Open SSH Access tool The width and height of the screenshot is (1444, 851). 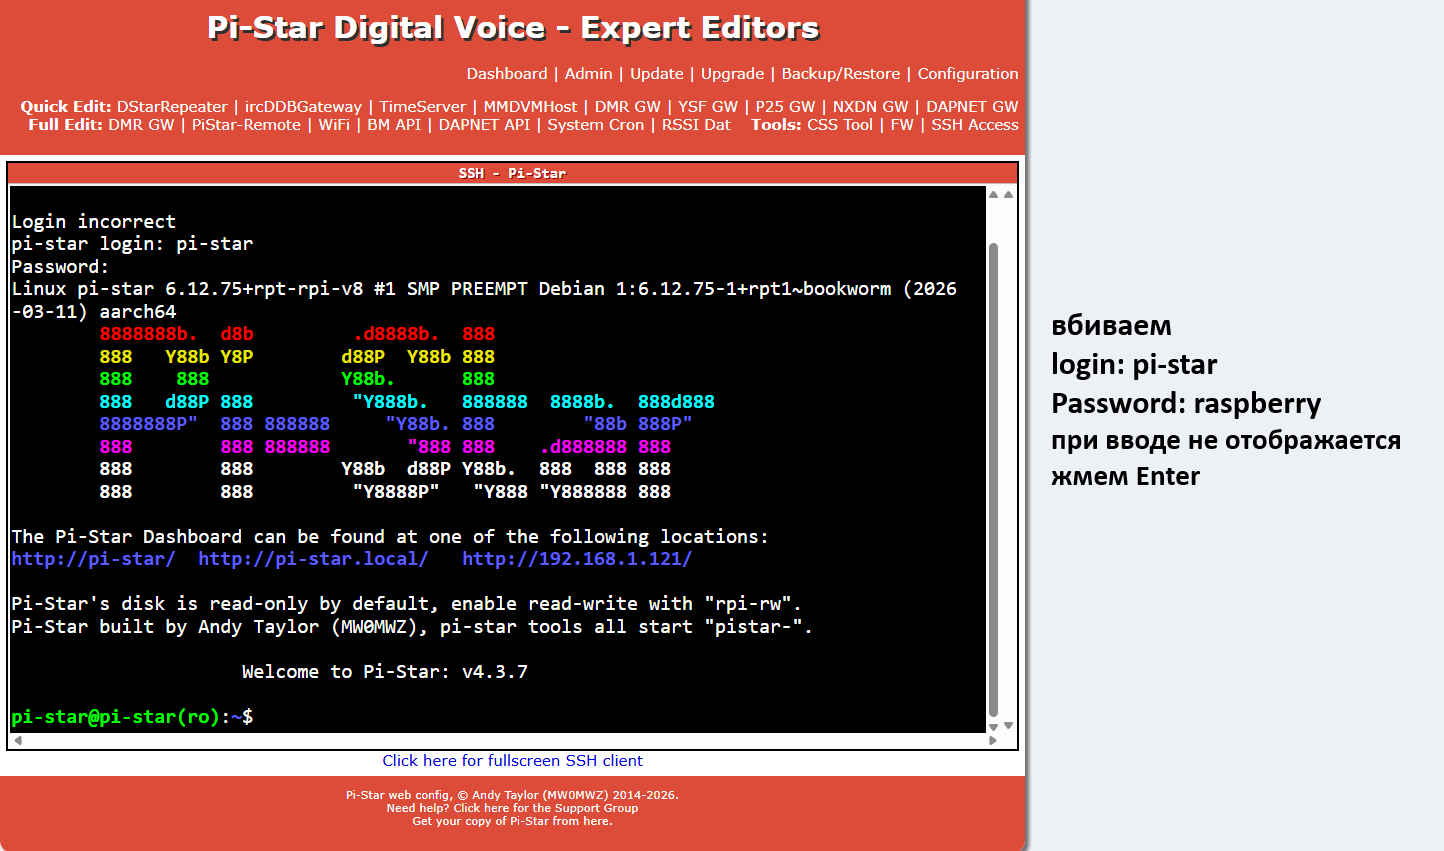point(975,125)
